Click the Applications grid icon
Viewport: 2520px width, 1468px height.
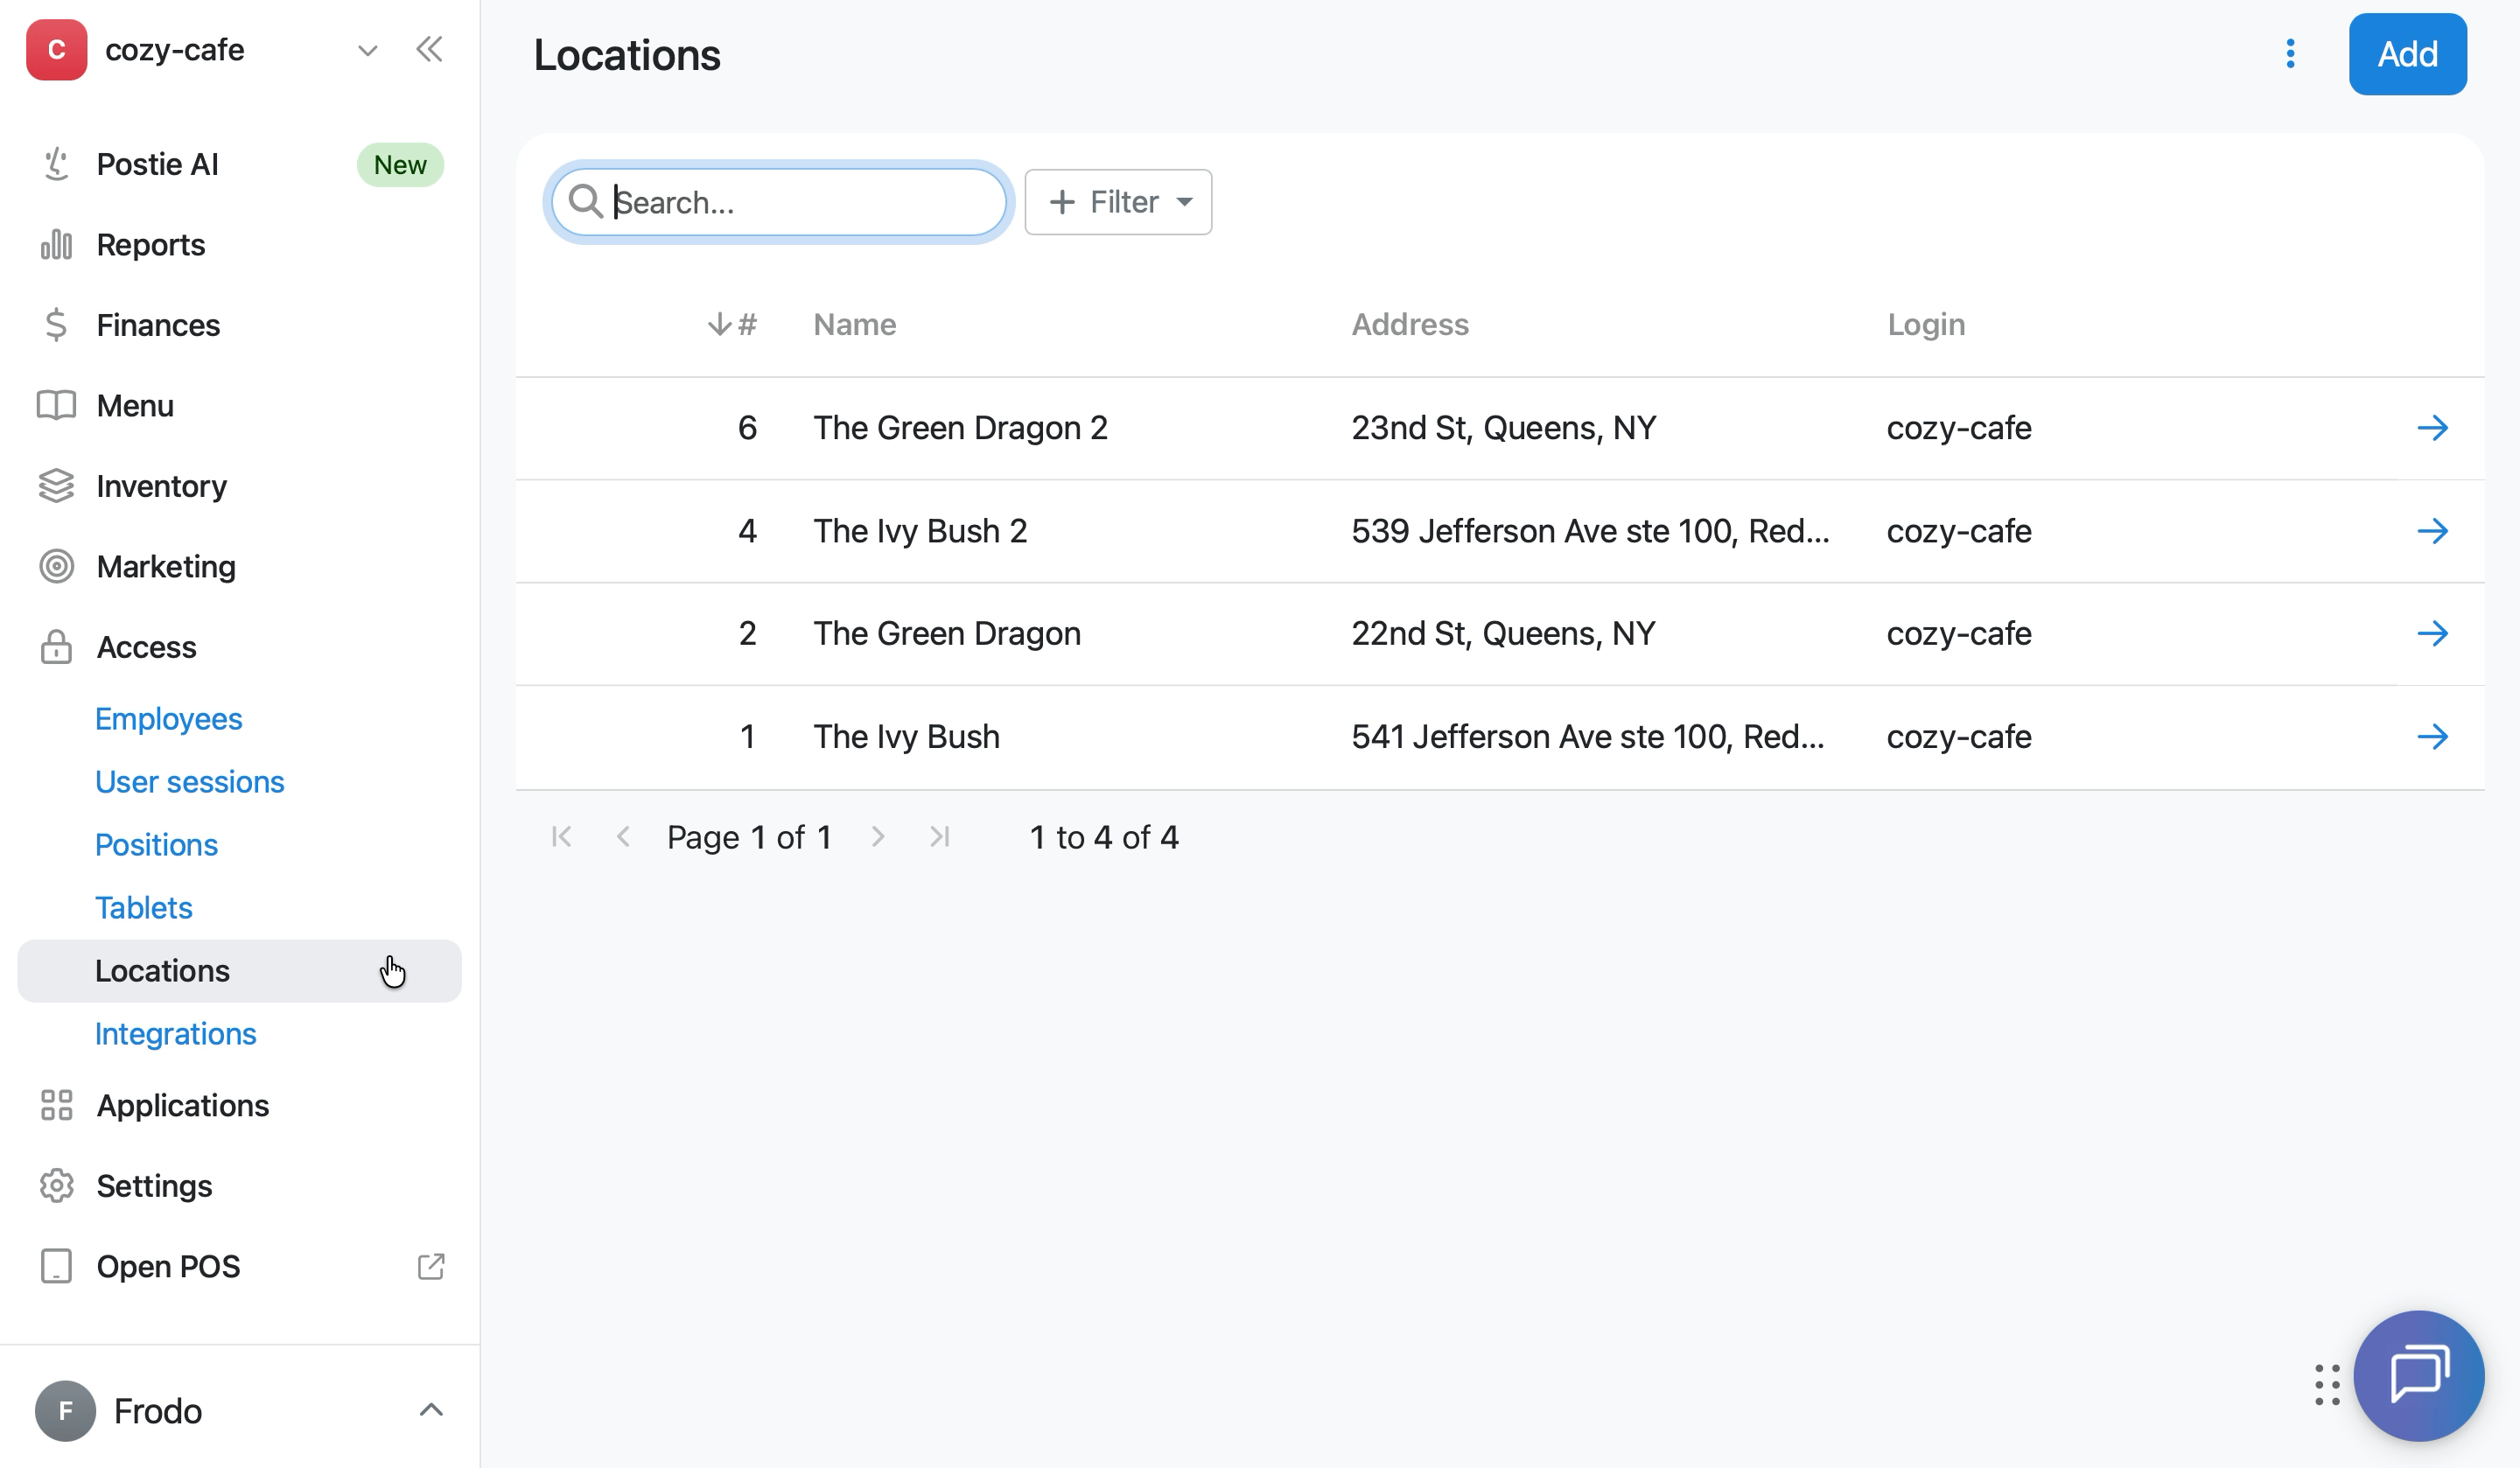pyautogui.click(x=56, y=1106)
